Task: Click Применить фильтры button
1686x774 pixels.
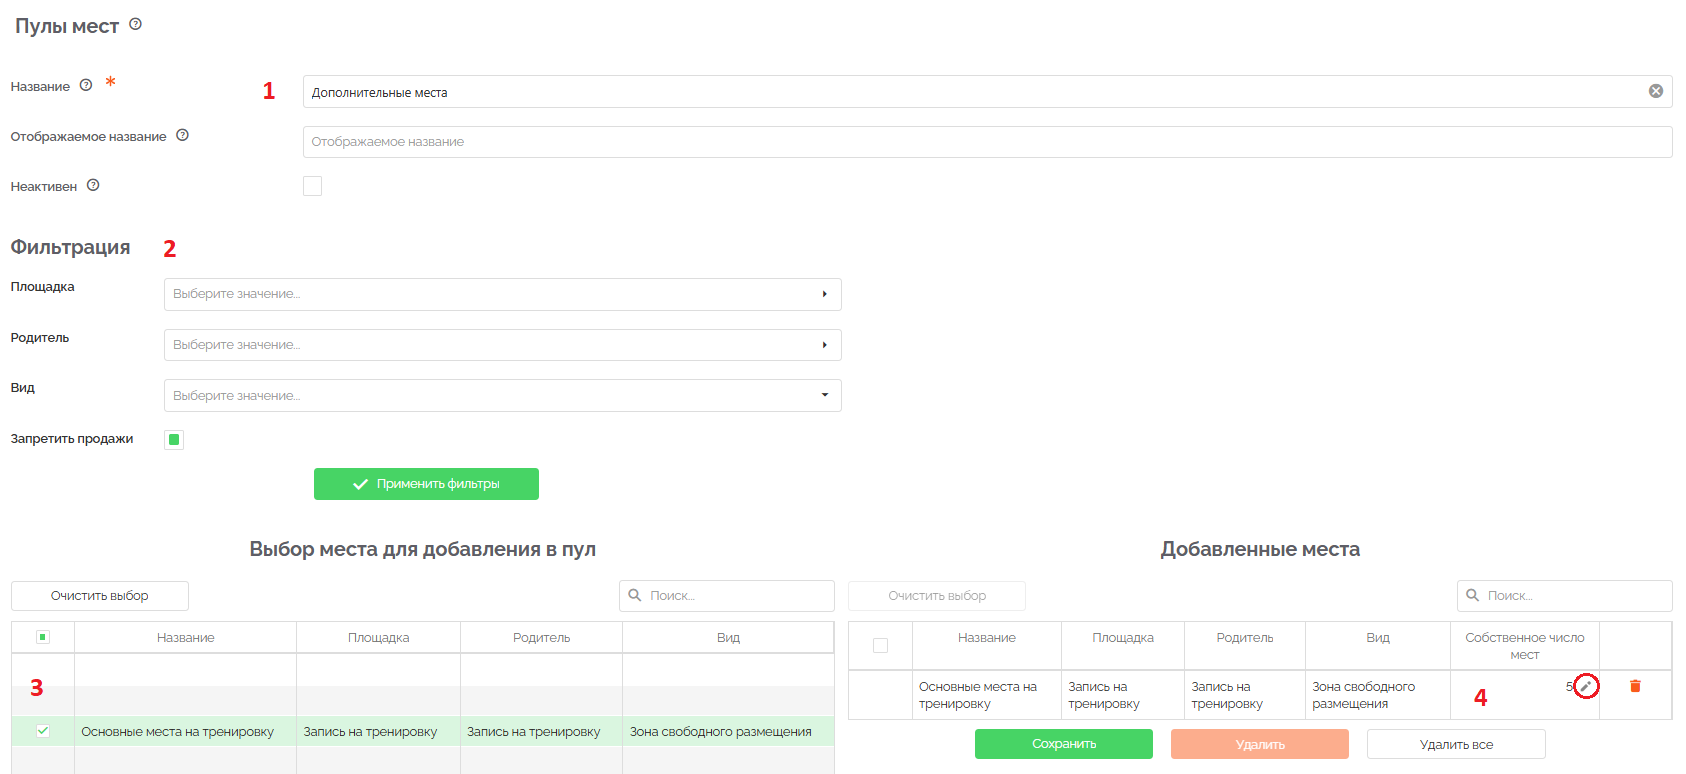Action: click(x=426, y=484)
